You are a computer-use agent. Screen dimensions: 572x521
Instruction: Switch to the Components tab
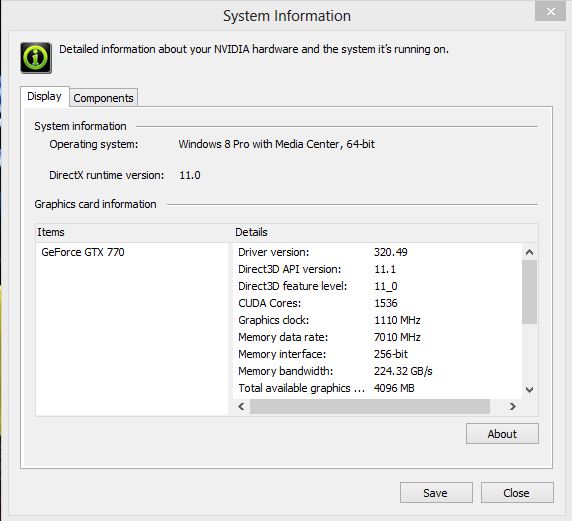click(x=104, y=97)
